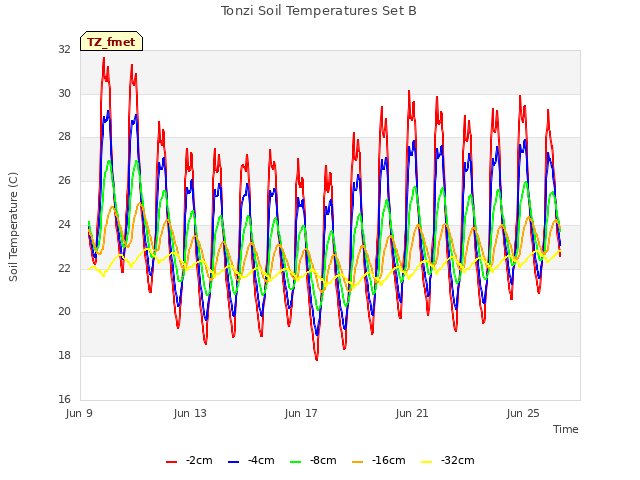The image size is (640, 480).
Task: Click the blue -4cm legend swatch
Action: (x=233, y=462)
